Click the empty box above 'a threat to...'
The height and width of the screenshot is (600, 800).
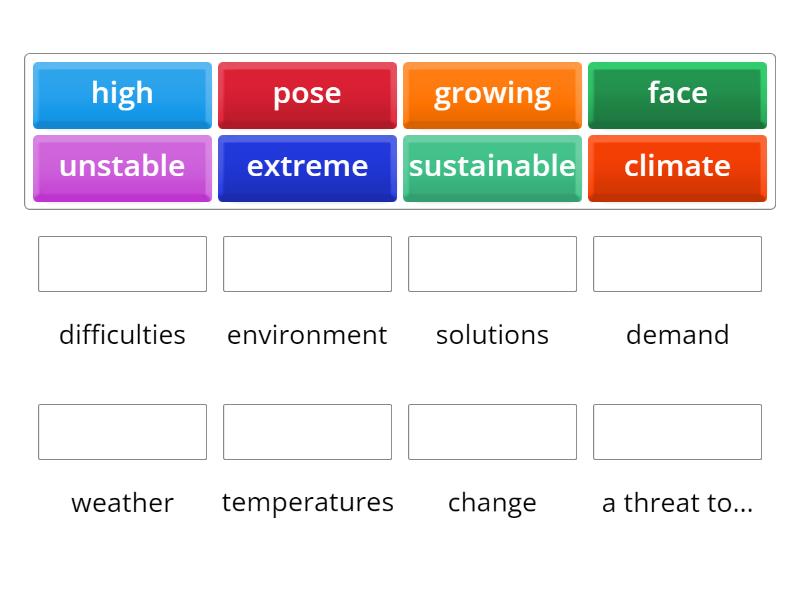click(x=677, y=432)
